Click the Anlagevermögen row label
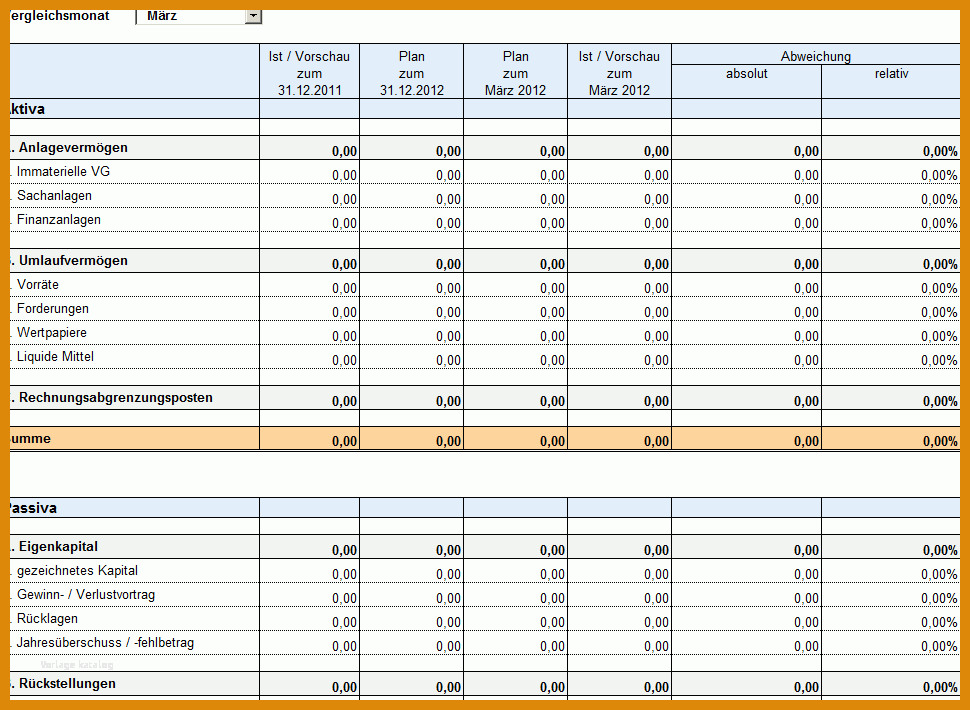 coord(73,148)
